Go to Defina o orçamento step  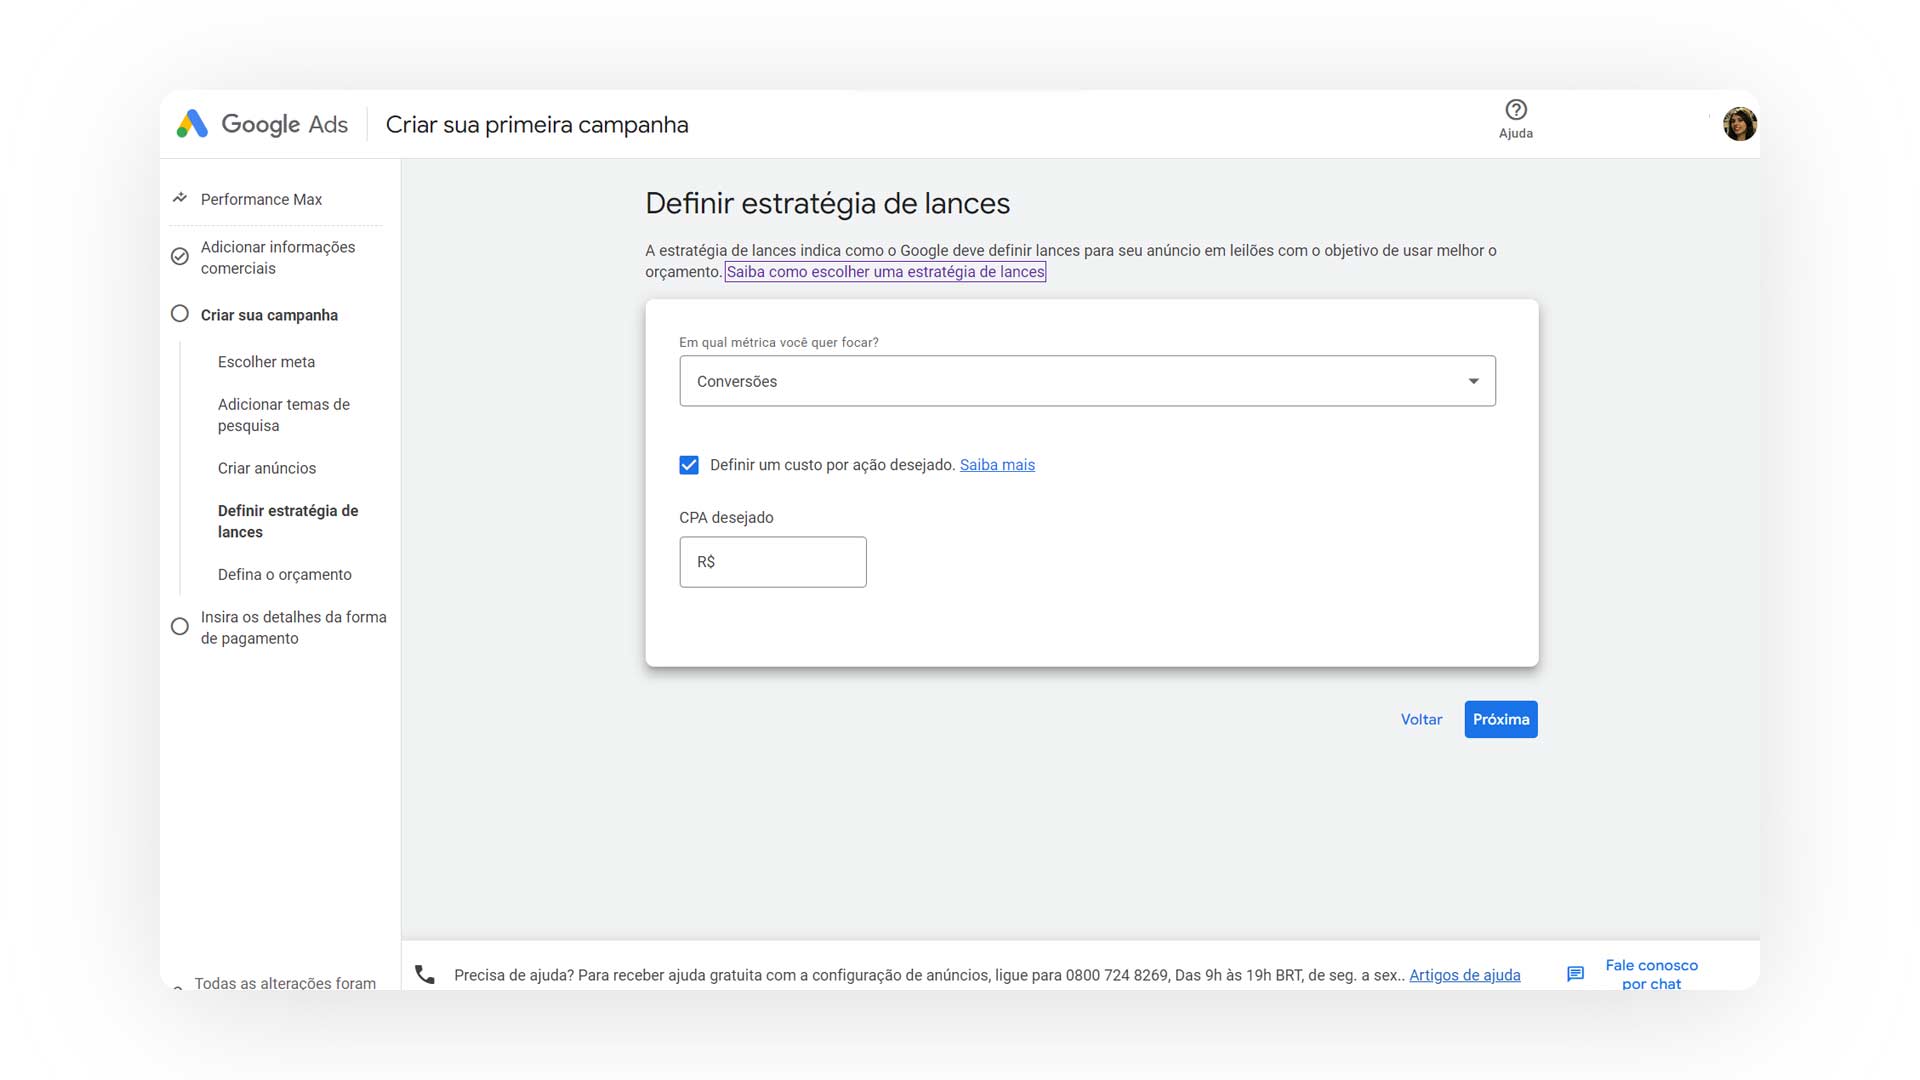click(285, 574)
